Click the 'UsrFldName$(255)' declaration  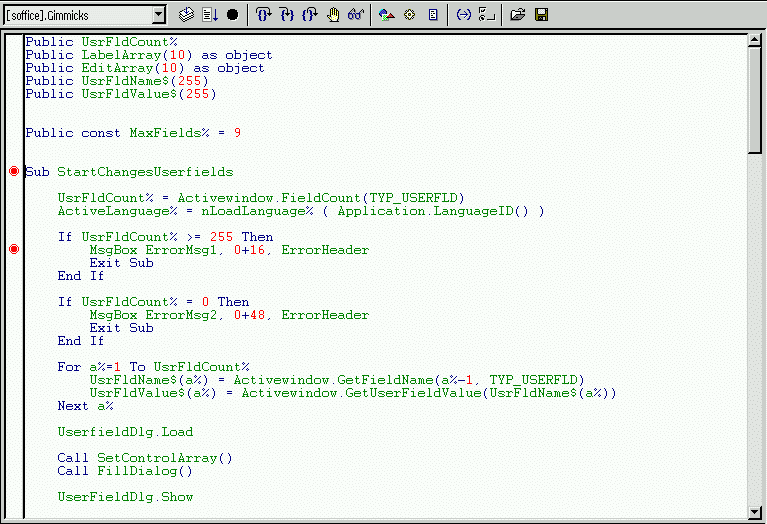pos(145,81)
